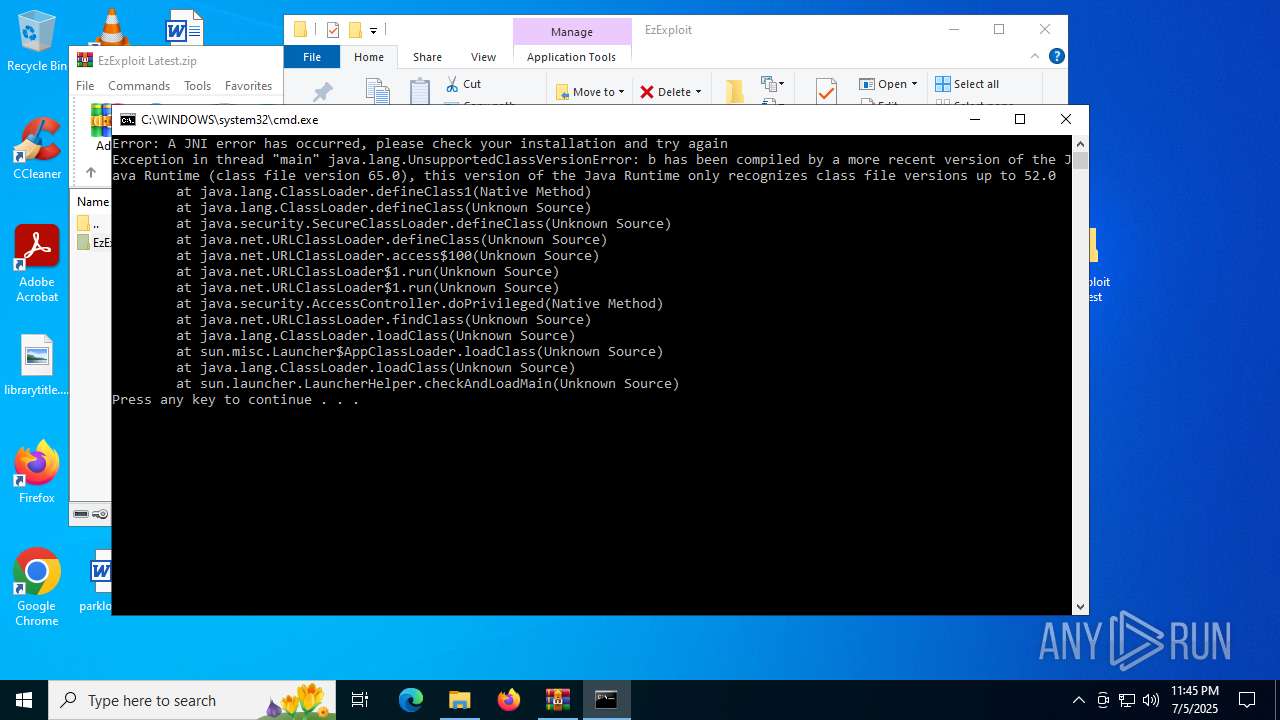Image resolution: width=1280 pixels, height=720 pixels.
Task: Switch to Command Prompt on the taskbar
Action: coord(606,700)
